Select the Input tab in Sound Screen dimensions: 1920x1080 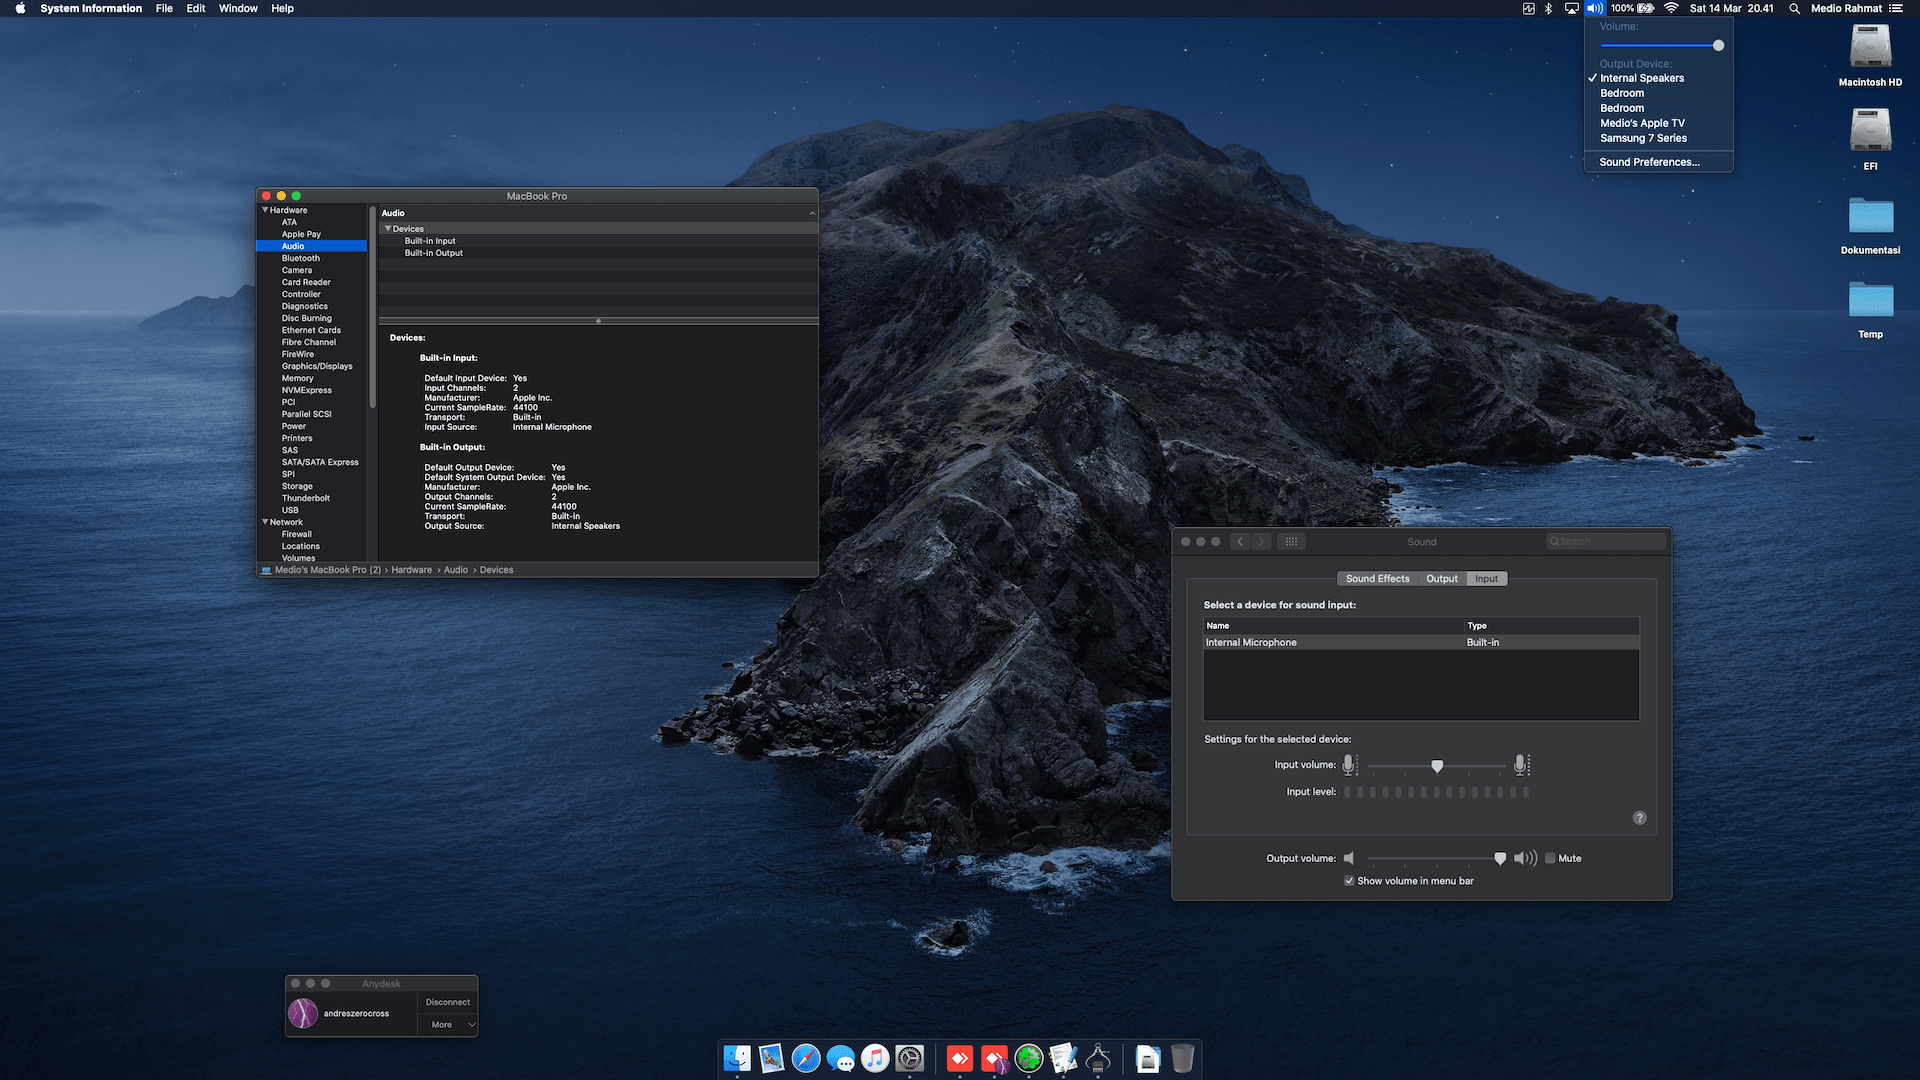tap(1487, 579)
